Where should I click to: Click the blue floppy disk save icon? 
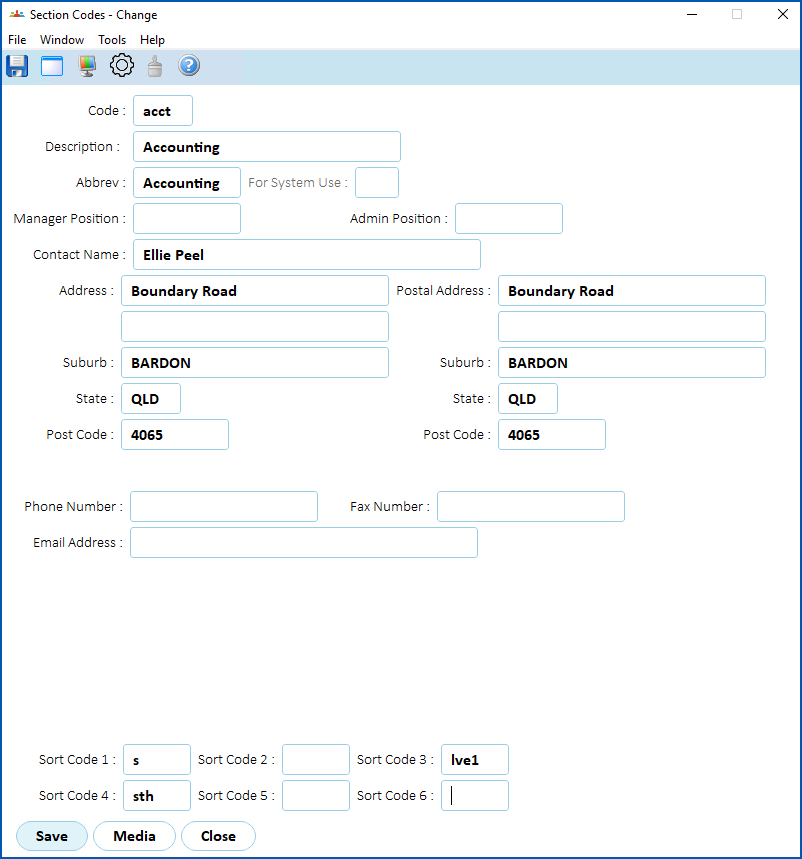17,66
